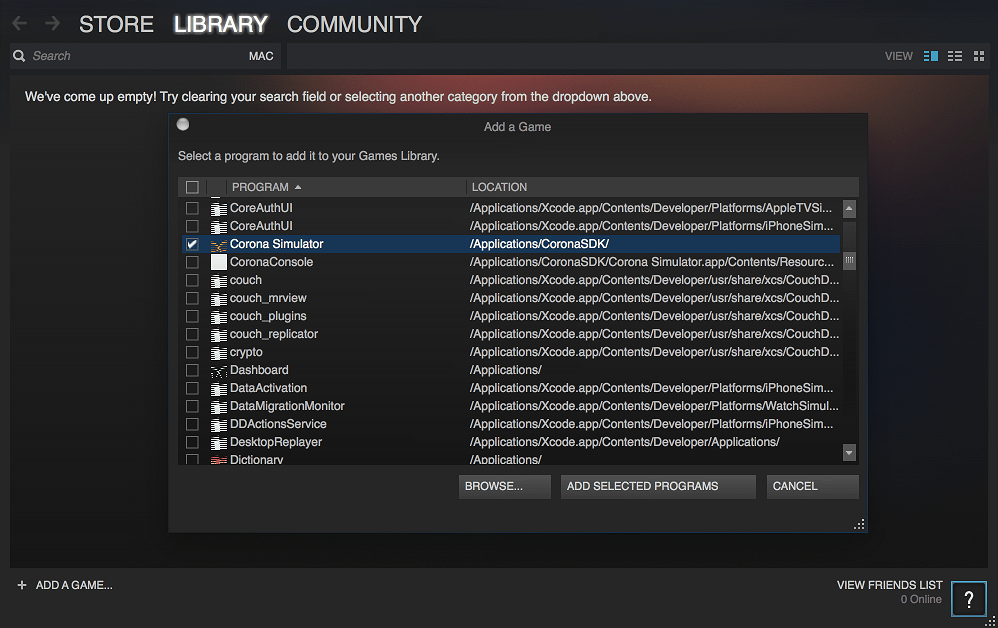Click the BROWSE button
The height and width of the screenshot is (628, 998).
pos(504,486)
